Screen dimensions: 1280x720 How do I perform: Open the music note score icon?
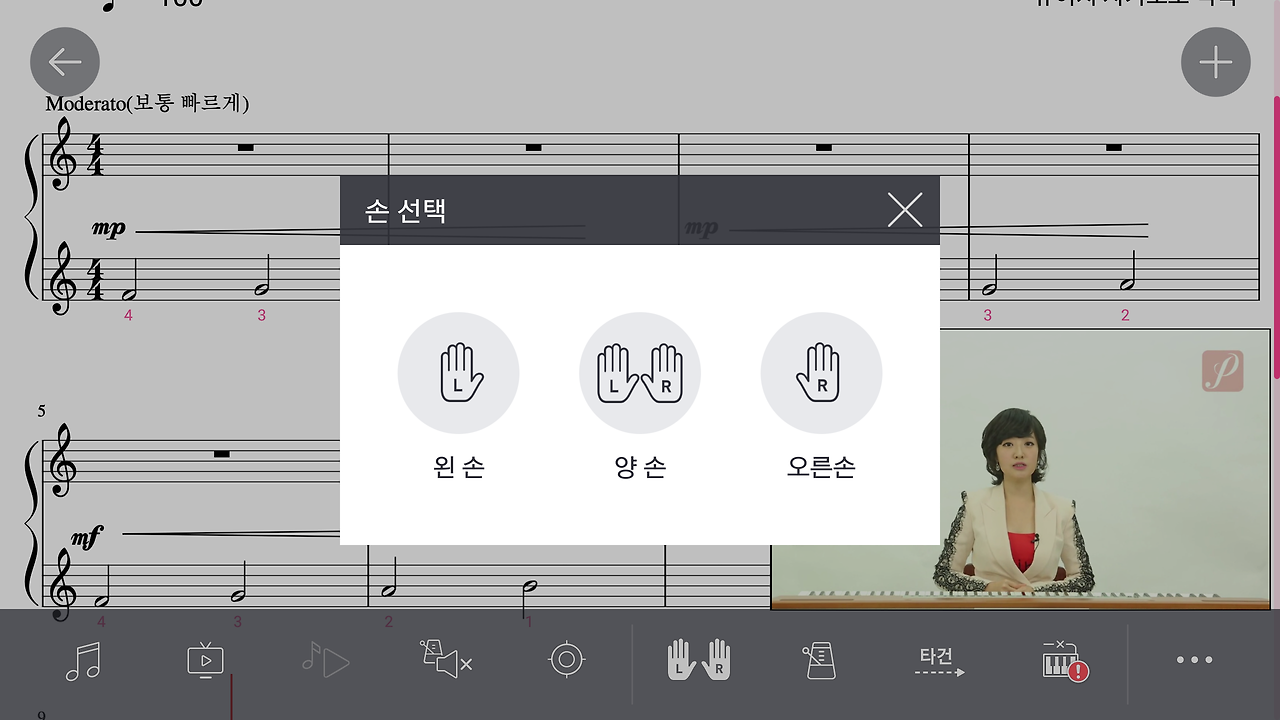(83, 661)
